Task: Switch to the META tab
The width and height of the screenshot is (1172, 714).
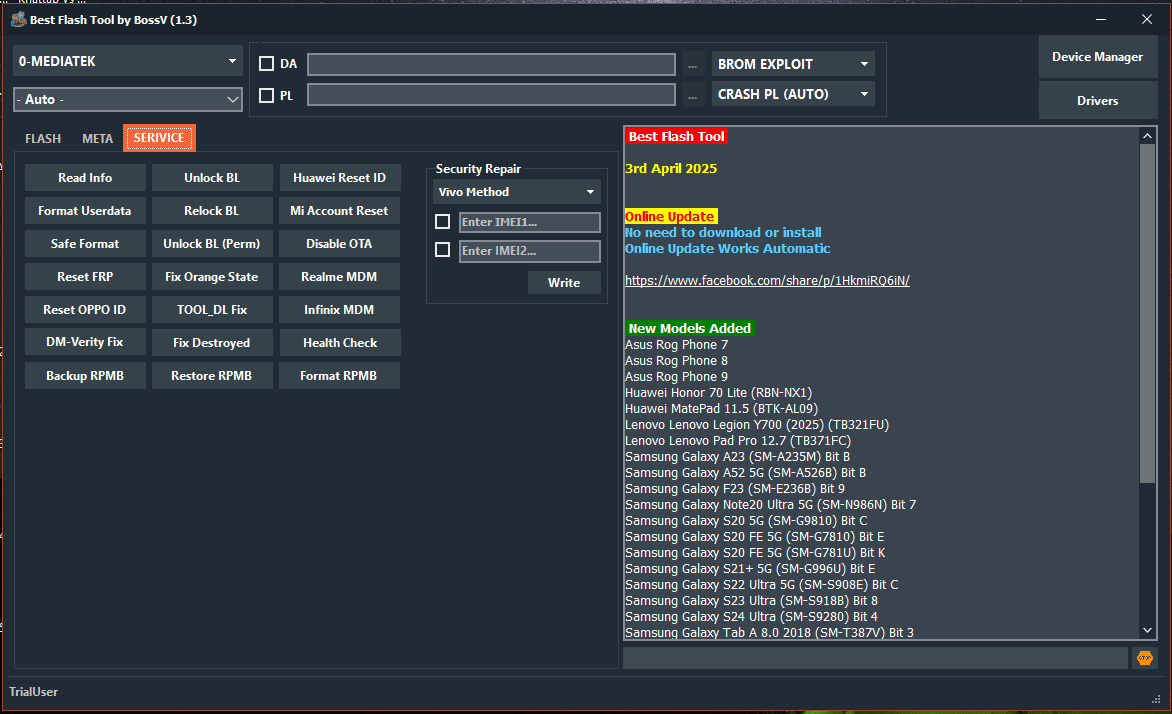Action: click(97, 138)
